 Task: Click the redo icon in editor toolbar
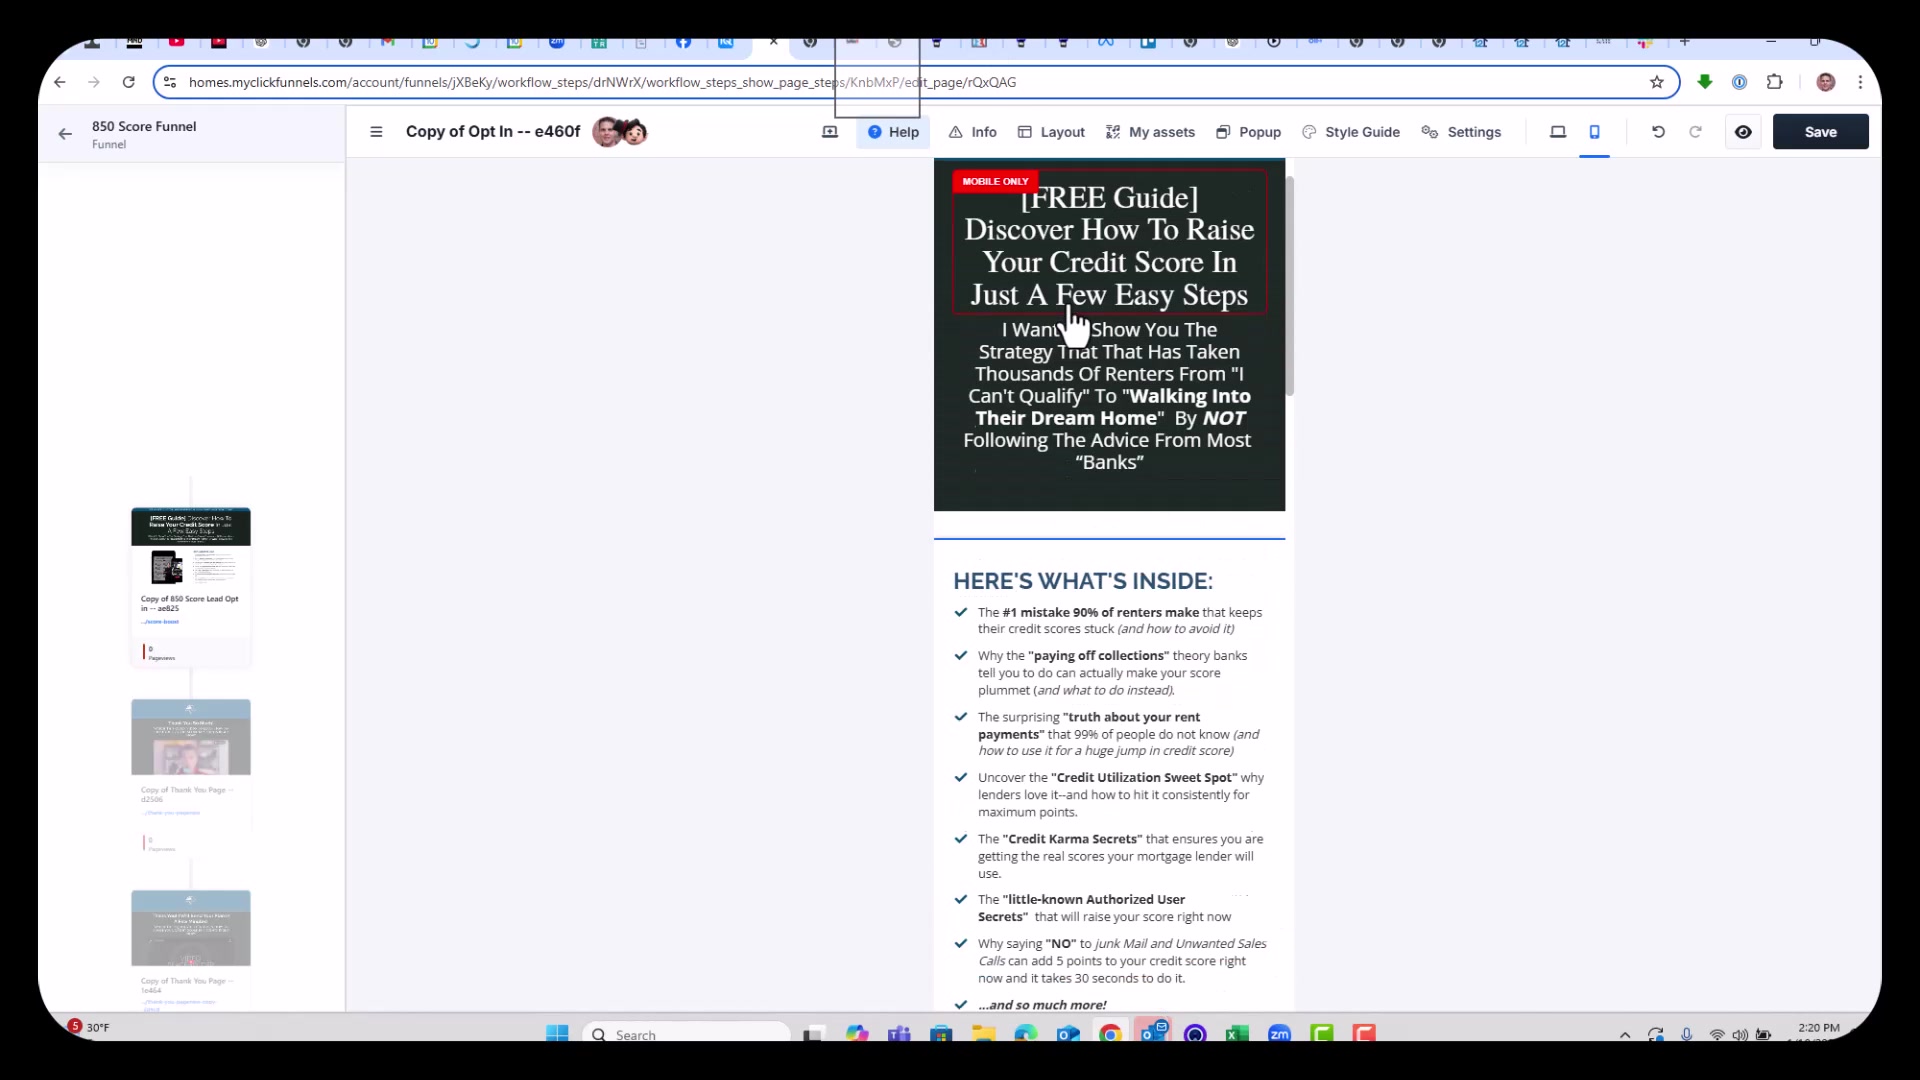point(1696,132)
